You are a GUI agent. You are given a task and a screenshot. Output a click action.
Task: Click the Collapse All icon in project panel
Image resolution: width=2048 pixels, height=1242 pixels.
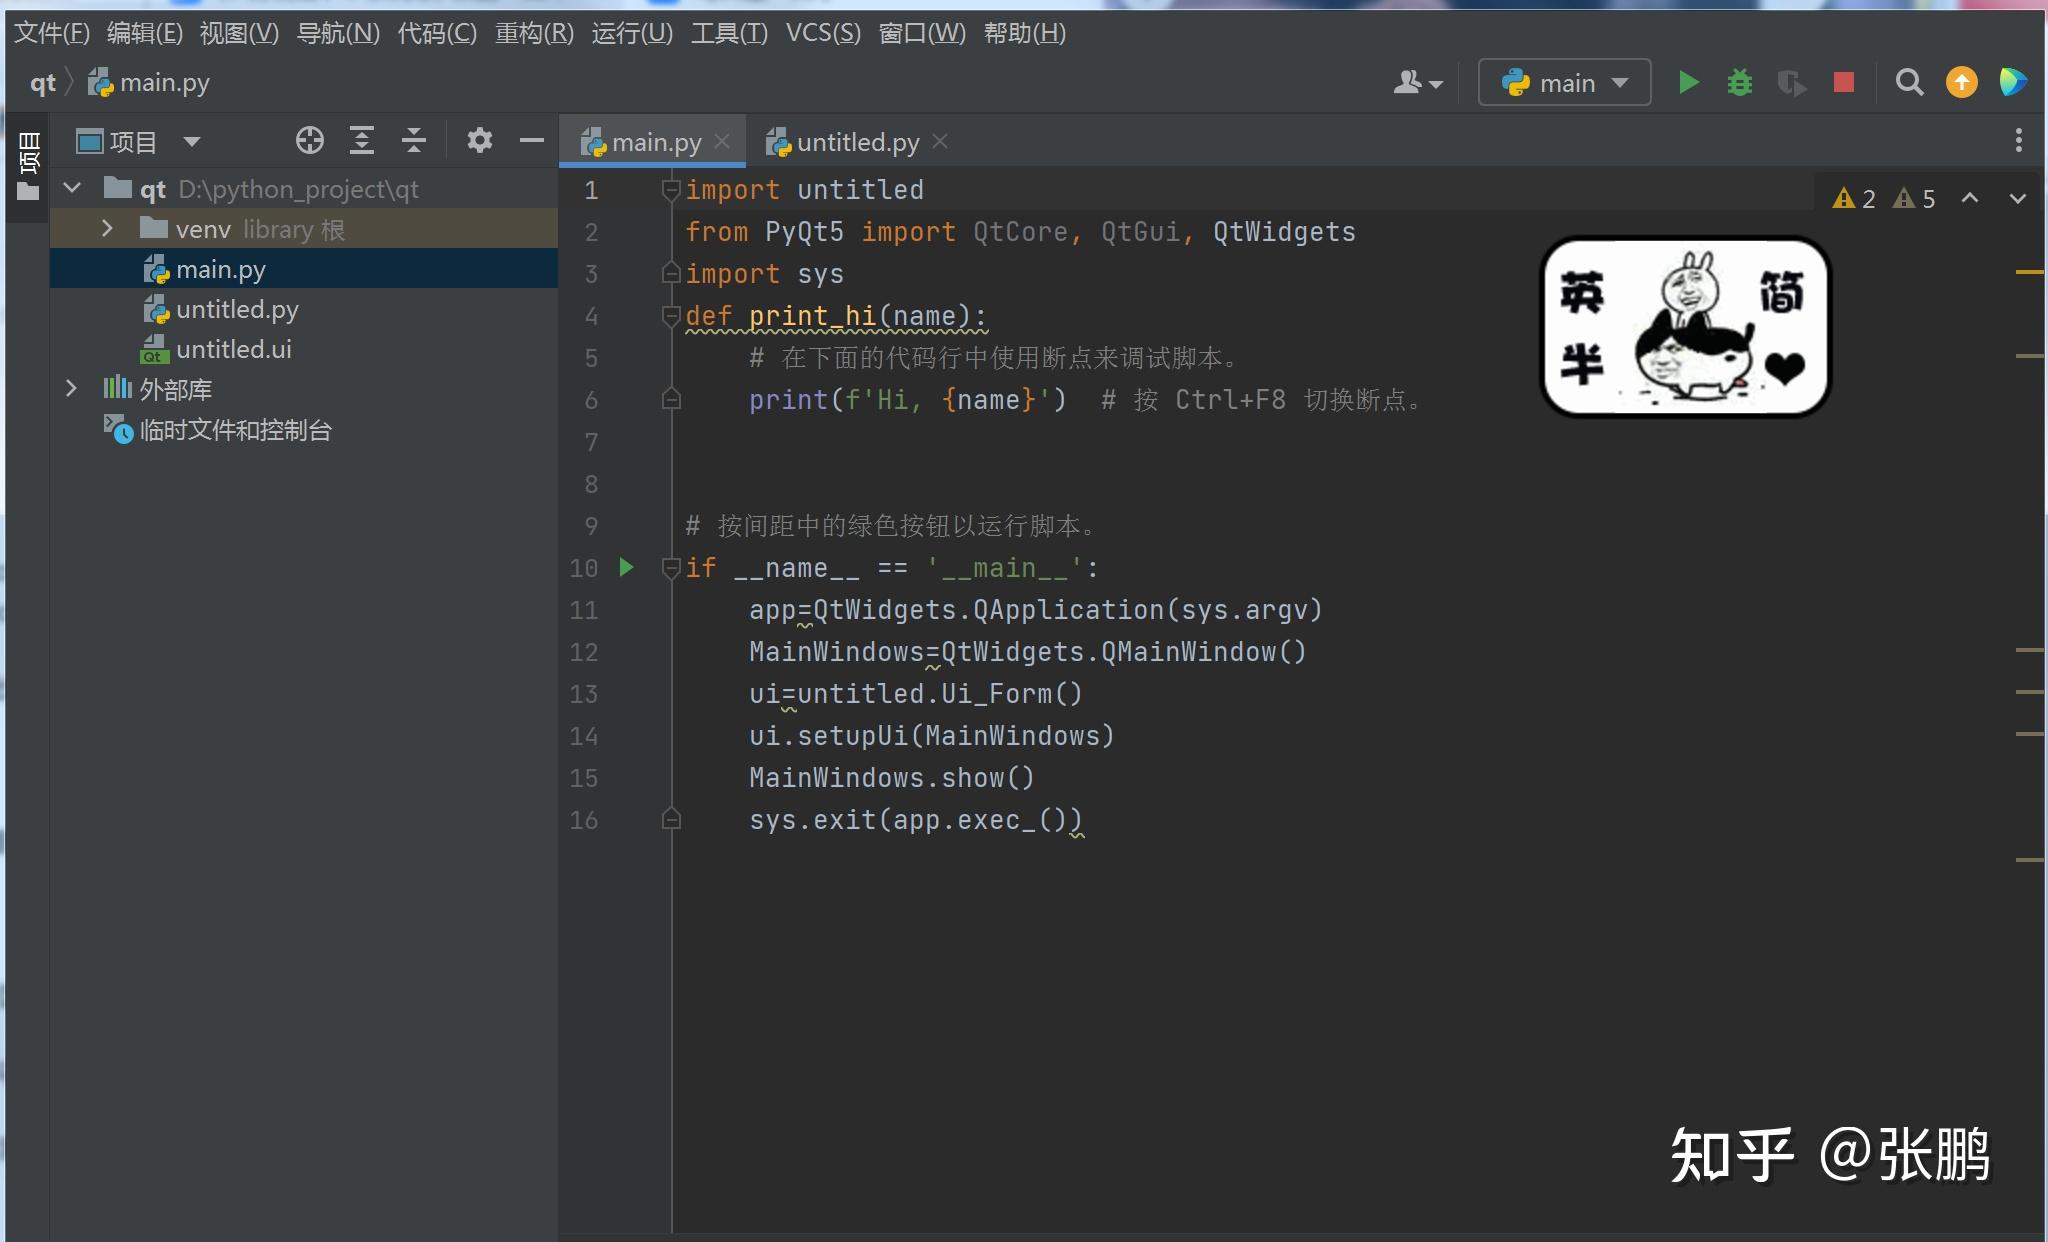pyautogui.click(x=413, y=141)
